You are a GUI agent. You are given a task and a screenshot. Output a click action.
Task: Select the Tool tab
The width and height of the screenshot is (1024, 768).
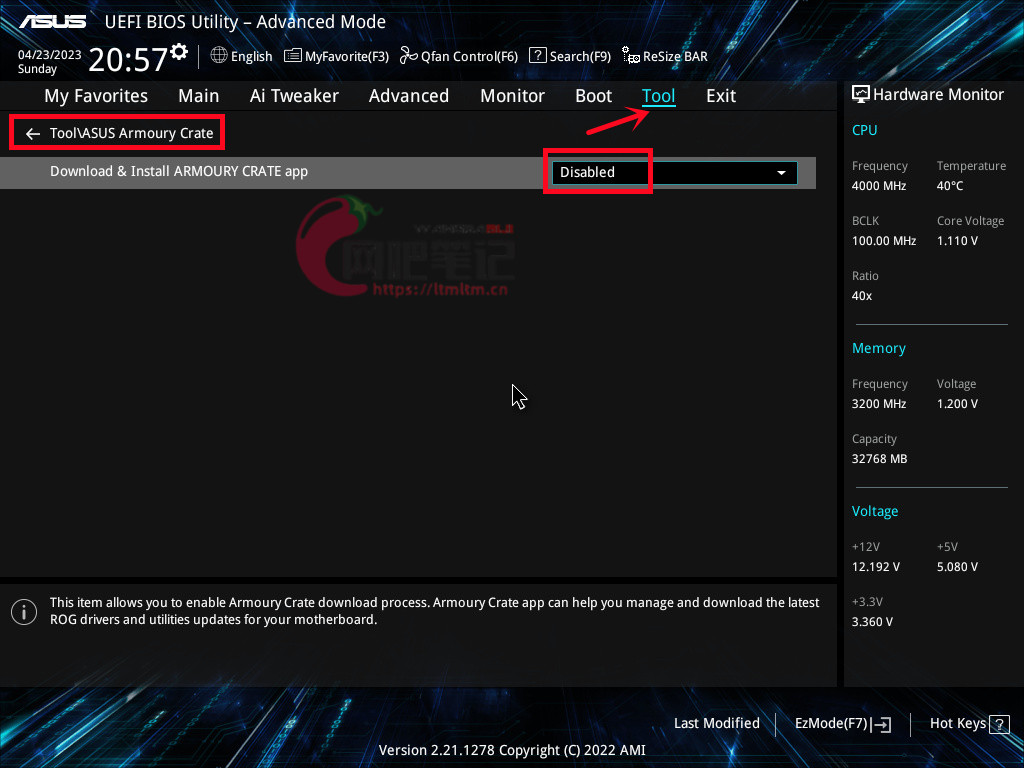point(658,96)
